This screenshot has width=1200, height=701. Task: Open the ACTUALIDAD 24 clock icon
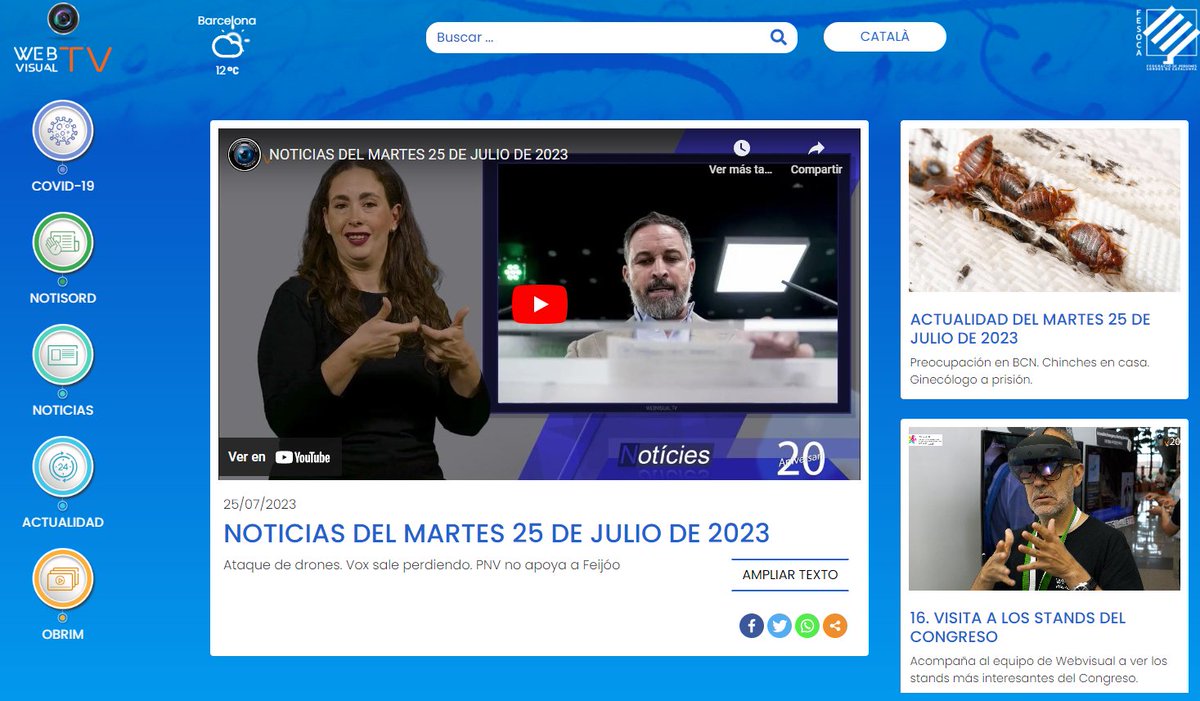63,466
